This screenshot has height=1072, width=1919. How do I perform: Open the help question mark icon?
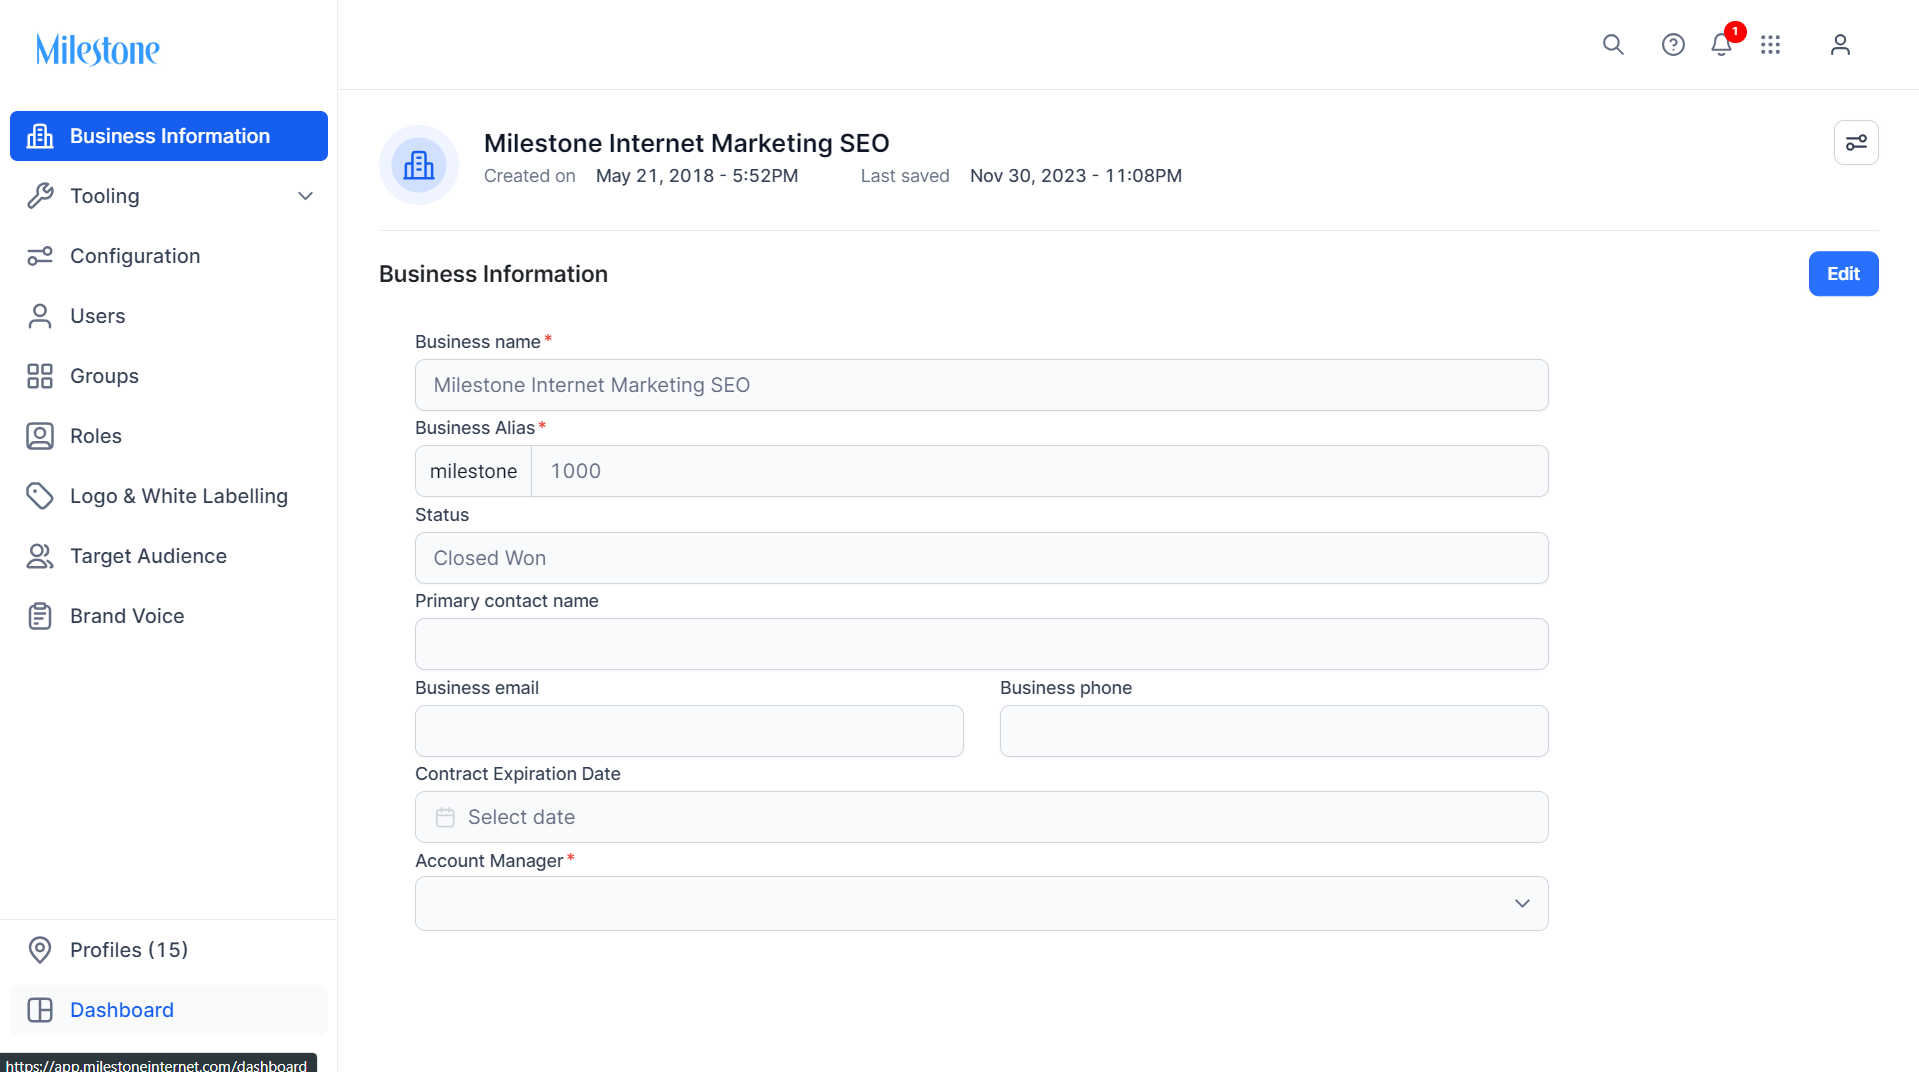pos(1673,45)
